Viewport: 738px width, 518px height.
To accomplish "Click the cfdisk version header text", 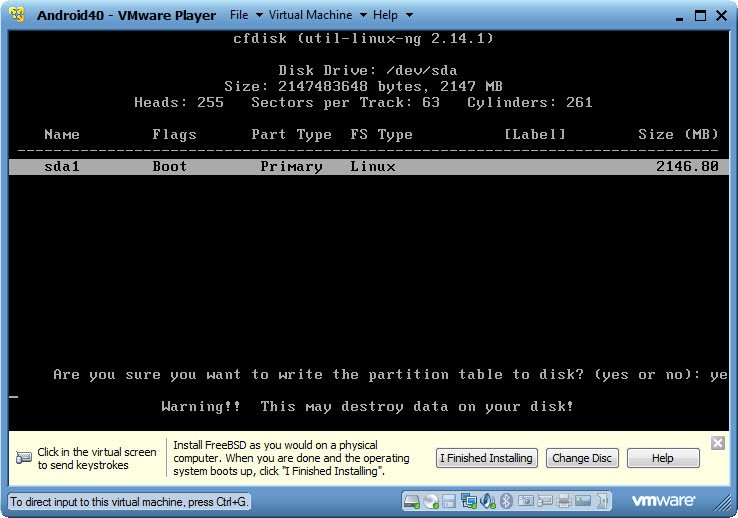I will pyautogui.click(x=363, y=39).
